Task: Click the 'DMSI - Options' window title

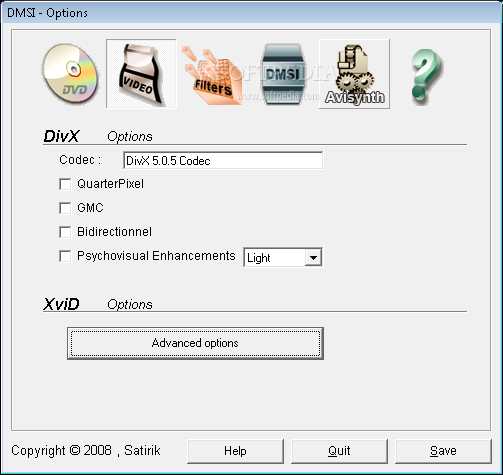Action: [47, 13]
